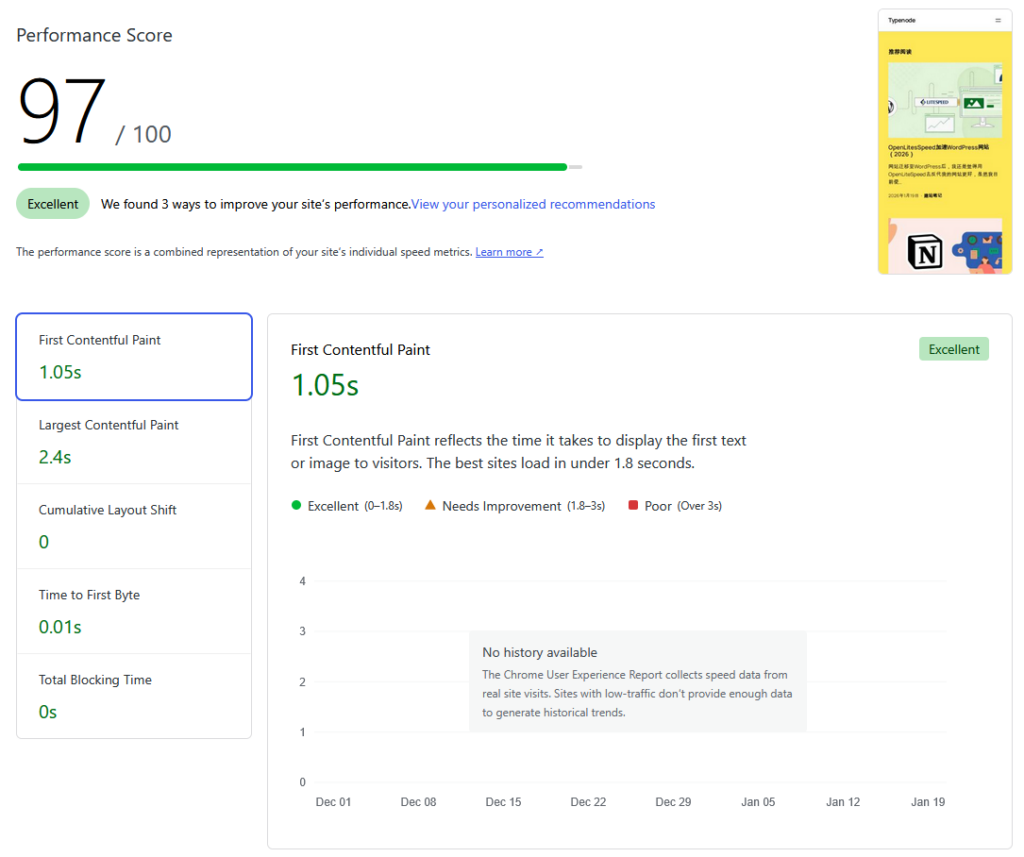
Task: Click the LiteSpeed article image in preview
Action: 944,100
